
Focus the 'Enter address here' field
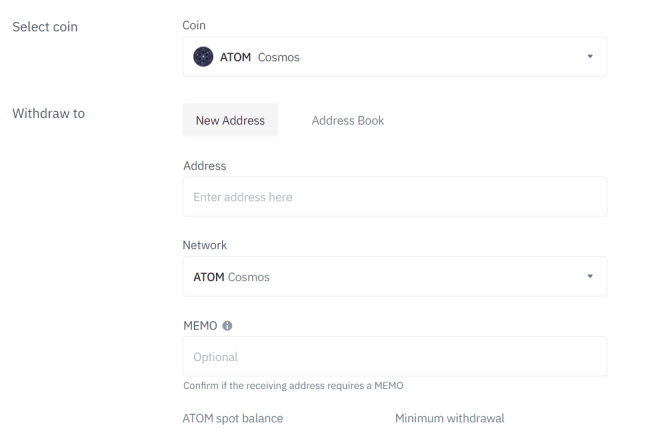click(x=394, y=197)
